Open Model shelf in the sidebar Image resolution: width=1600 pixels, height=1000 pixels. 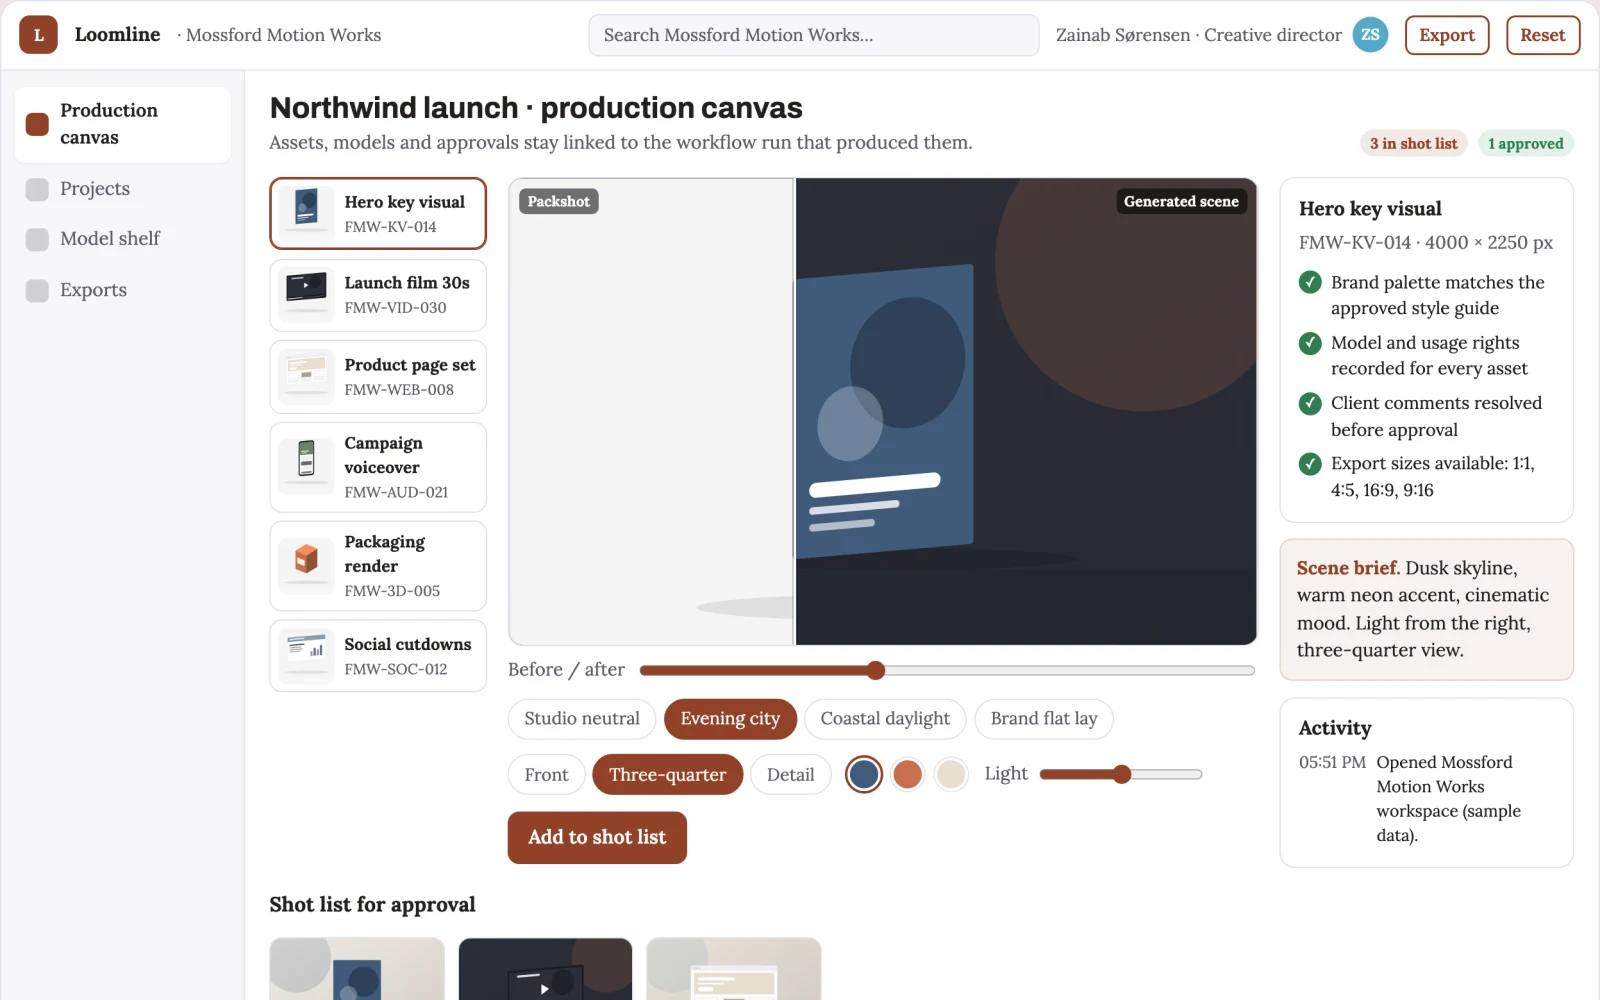click(x=122, y=239)
